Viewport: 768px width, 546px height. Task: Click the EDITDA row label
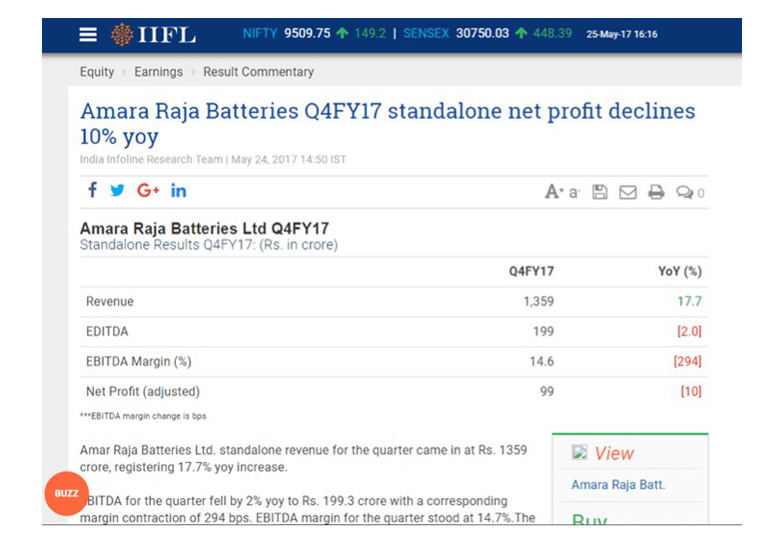coord(107,332)
